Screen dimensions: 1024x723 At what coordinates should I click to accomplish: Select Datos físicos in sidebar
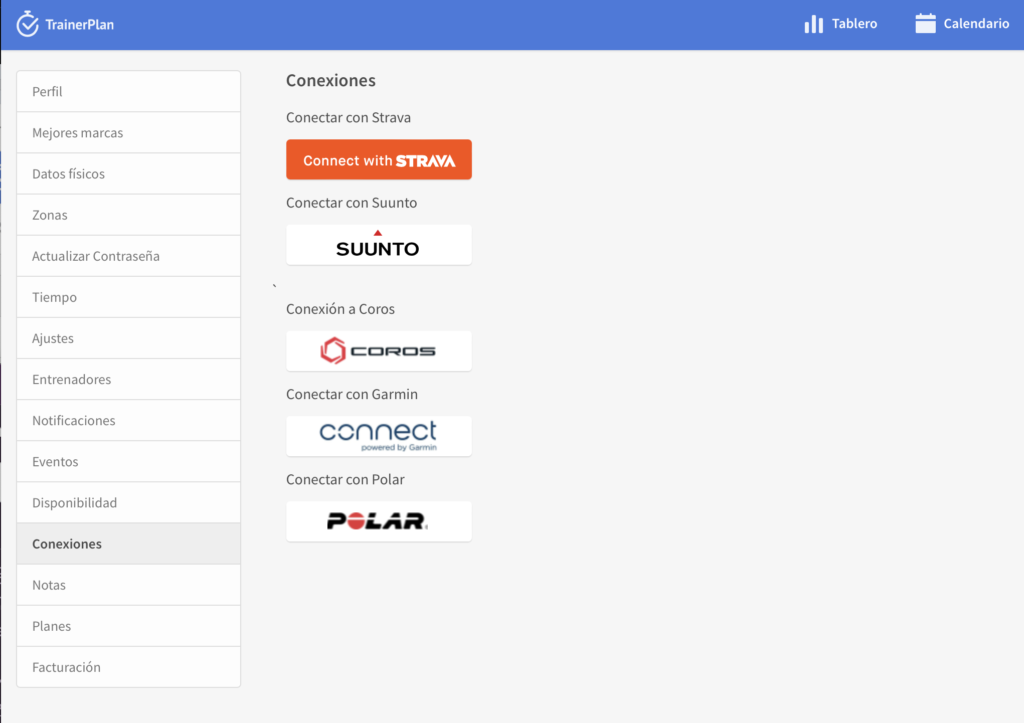point(128,174)
